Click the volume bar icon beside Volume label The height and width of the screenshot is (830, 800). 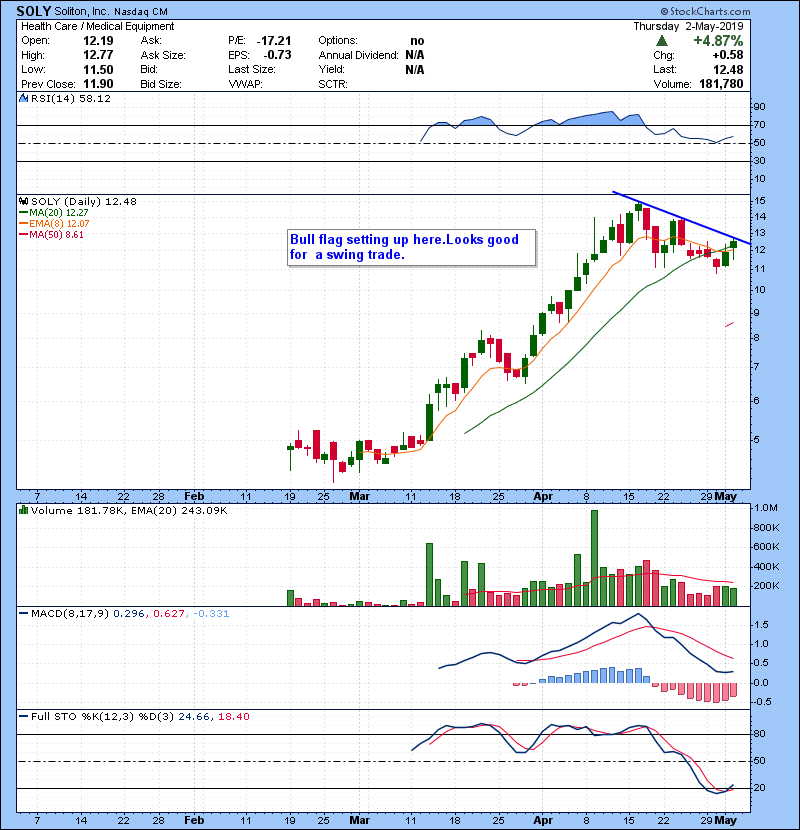(x=23, y=510)
